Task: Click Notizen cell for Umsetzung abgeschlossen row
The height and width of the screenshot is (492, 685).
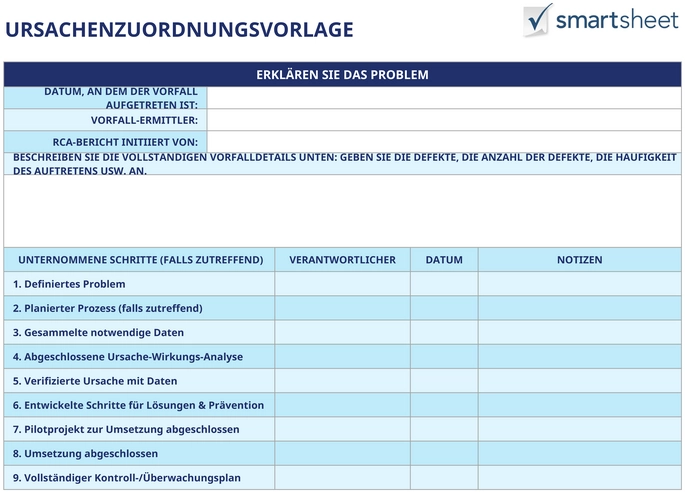Action: click(x=580, y=454)
